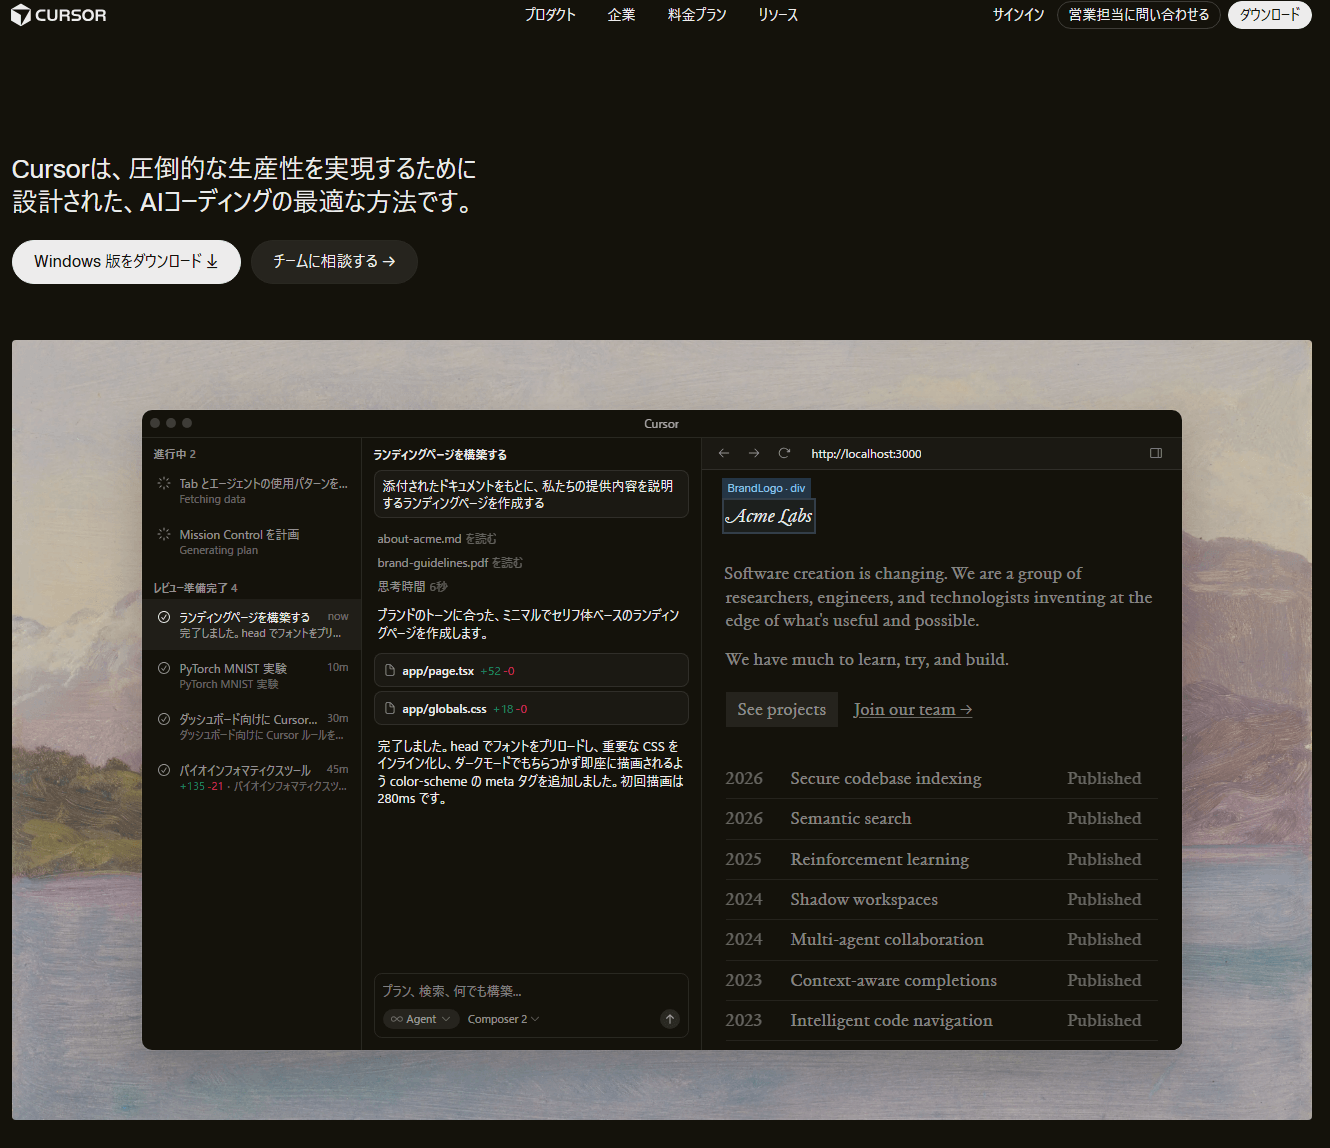Click the Cursor logo in header
The image size is (1330, 1148).
[x=58, y=15]
